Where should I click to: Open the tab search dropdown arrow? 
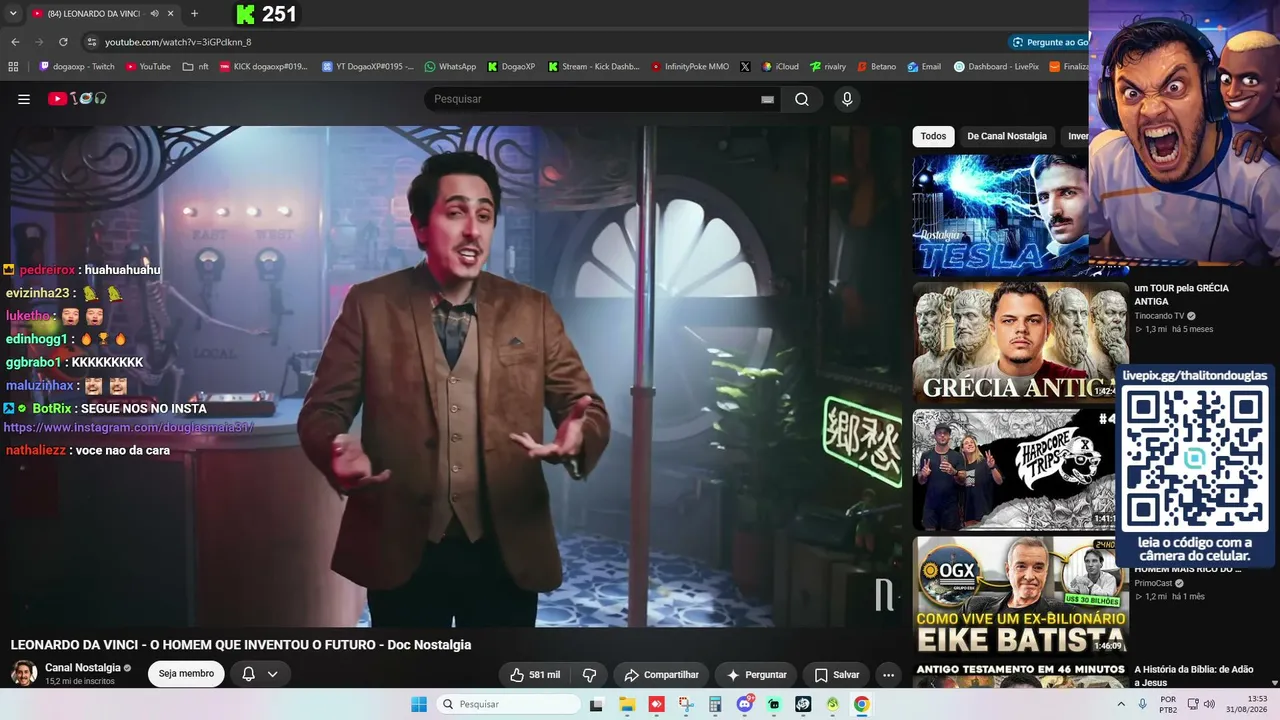pos(13,14)
